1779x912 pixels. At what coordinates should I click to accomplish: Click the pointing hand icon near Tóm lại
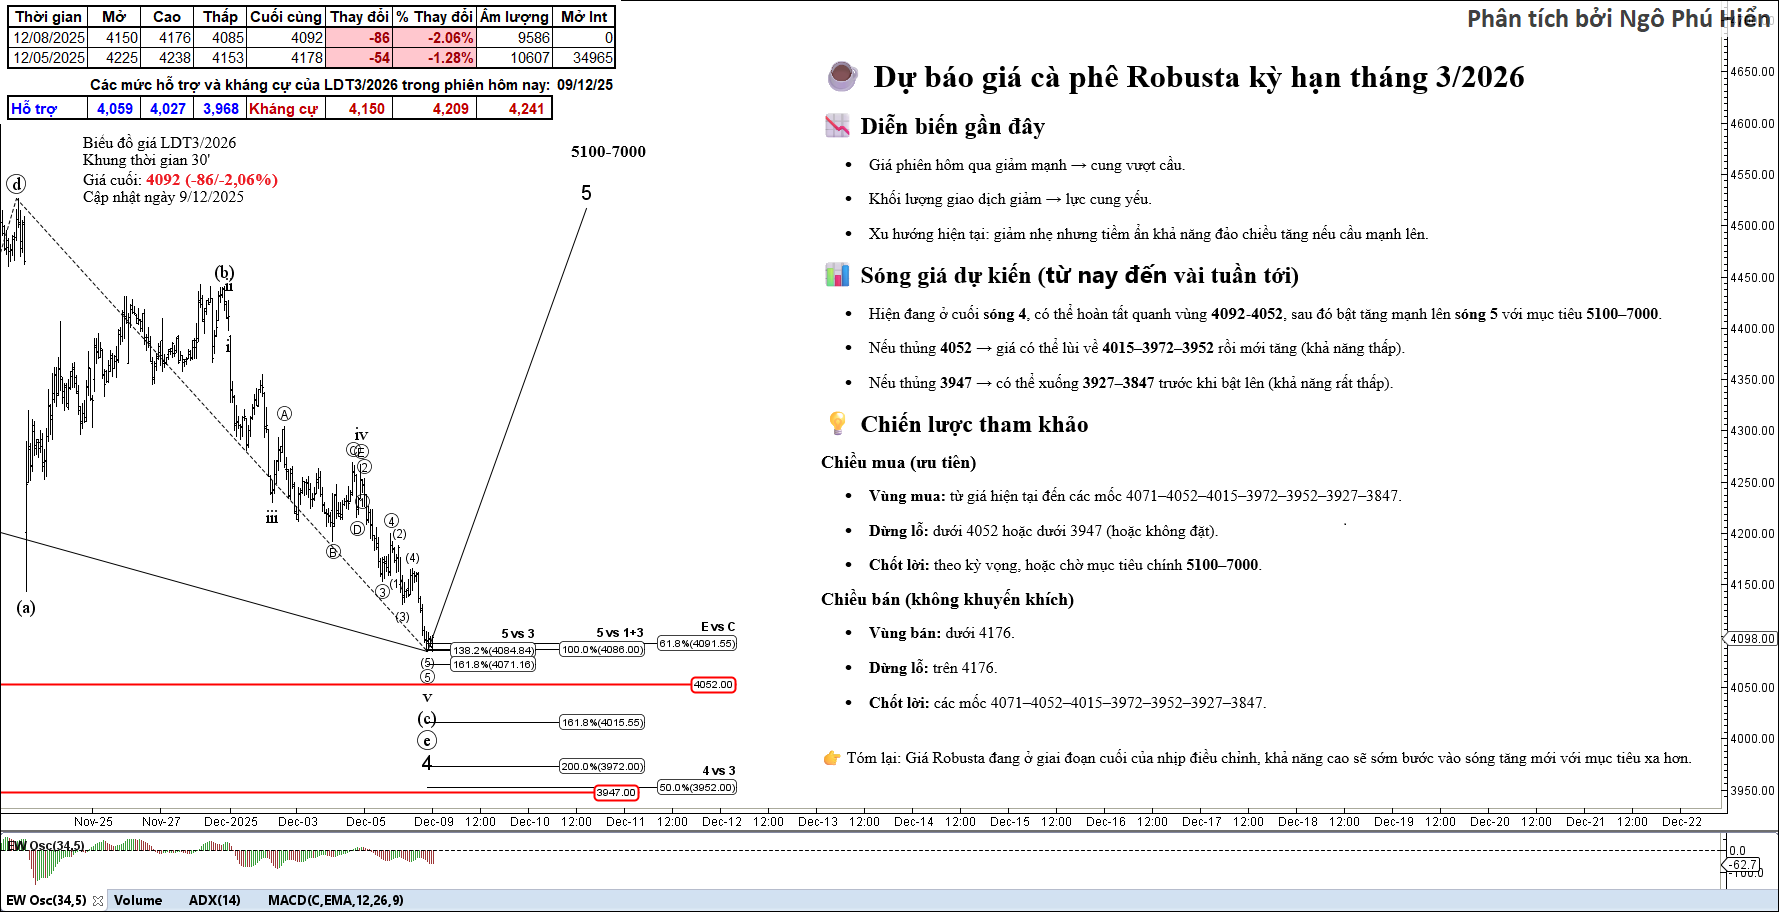(831, 758)
